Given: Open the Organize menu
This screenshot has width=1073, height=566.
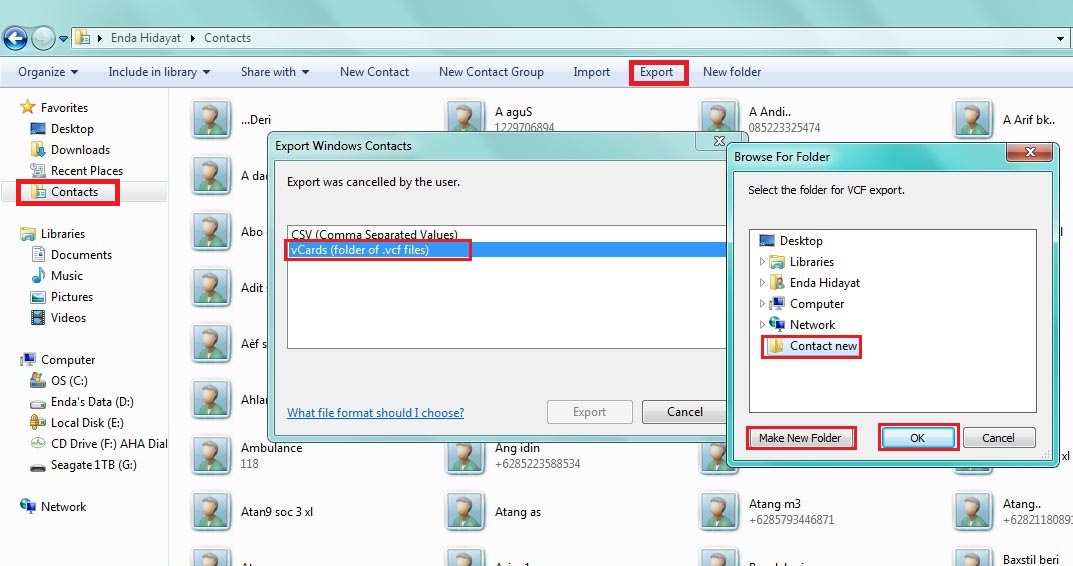Looking at the screenshot, I should tap(48, 72).
